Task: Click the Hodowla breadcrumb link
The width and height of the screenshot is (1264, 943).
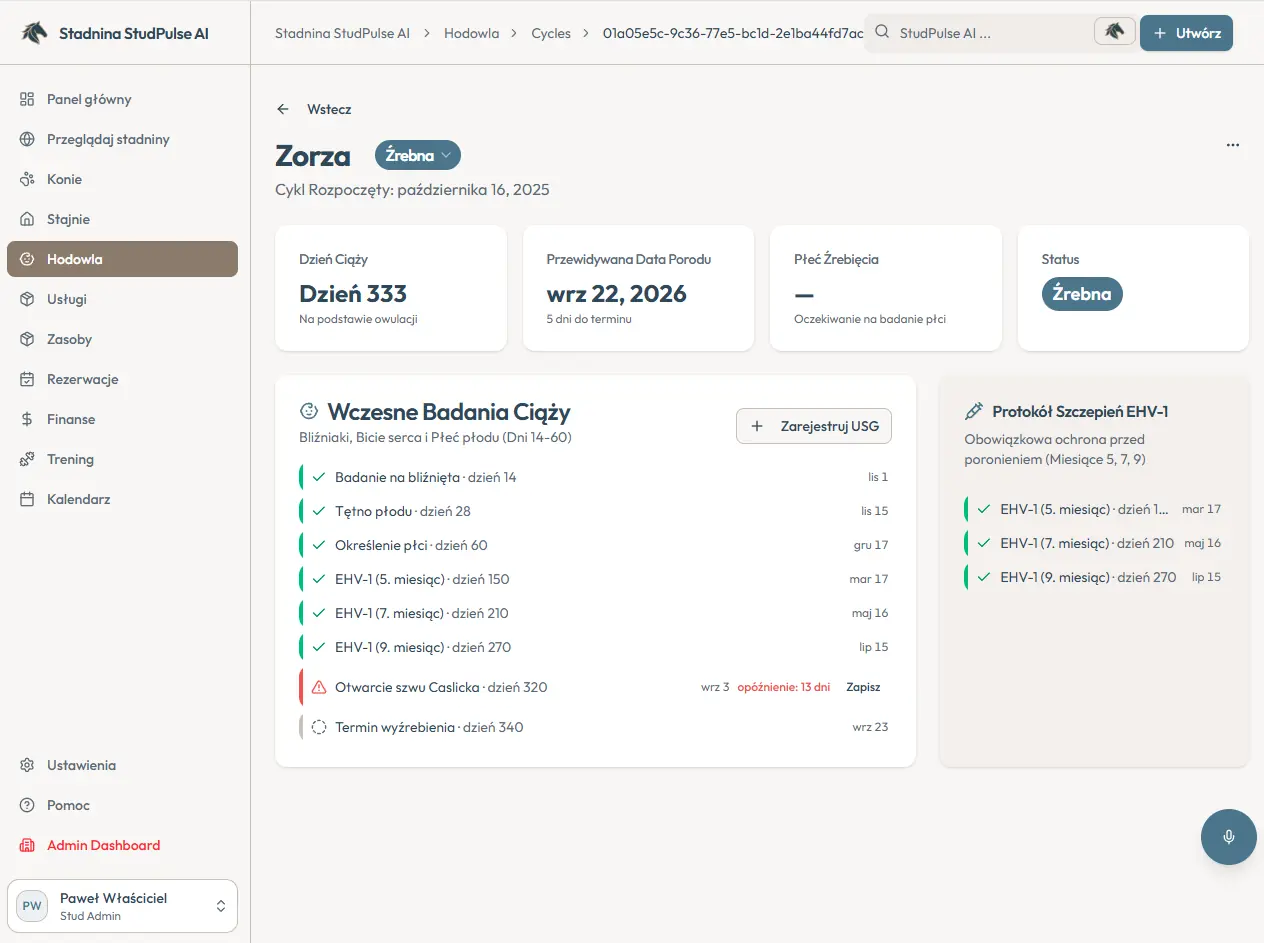Action: (x=470, y=33)
